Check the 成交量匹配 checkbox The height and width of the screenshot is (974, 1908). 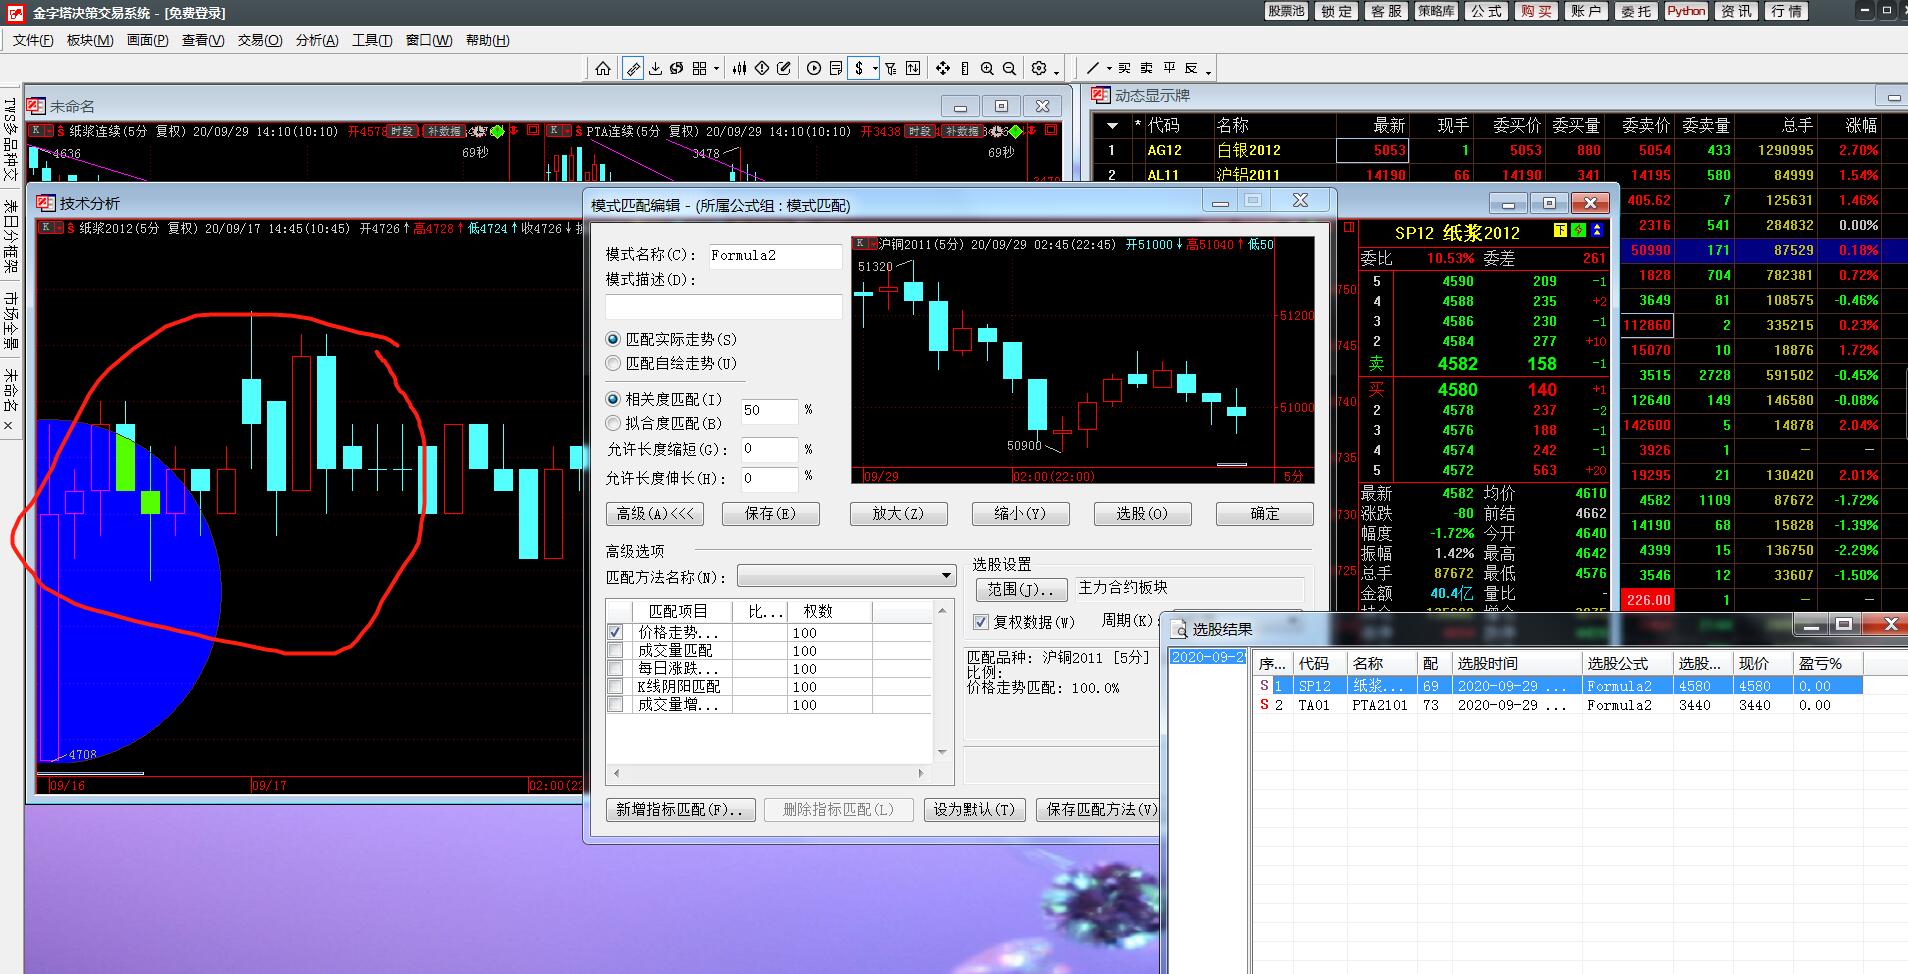pyautogui.click(x=616, y=651)
